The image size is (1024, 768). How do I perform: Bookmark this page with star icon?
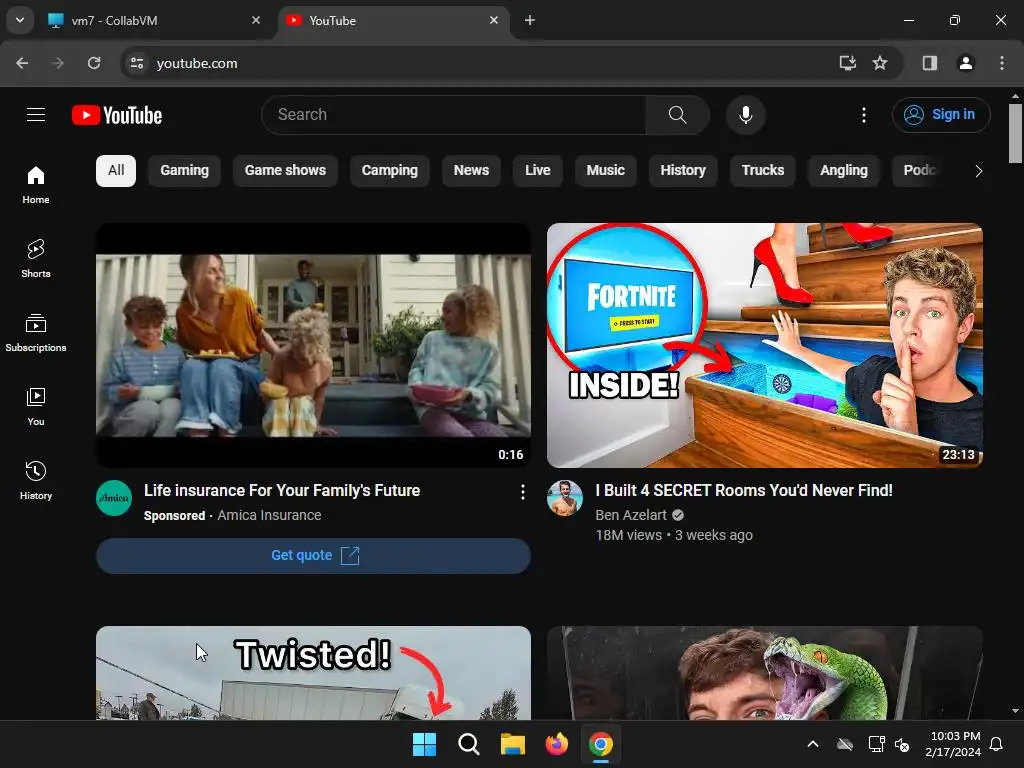pos(880,63)
